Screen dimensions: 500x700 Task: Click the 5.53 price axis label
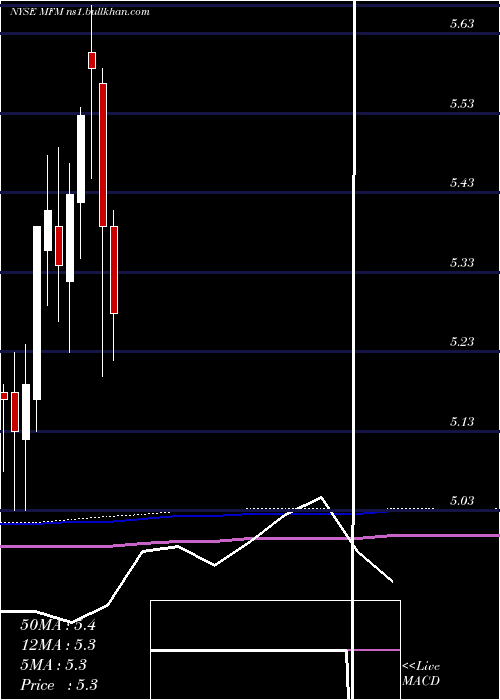[x=462, y=104]
